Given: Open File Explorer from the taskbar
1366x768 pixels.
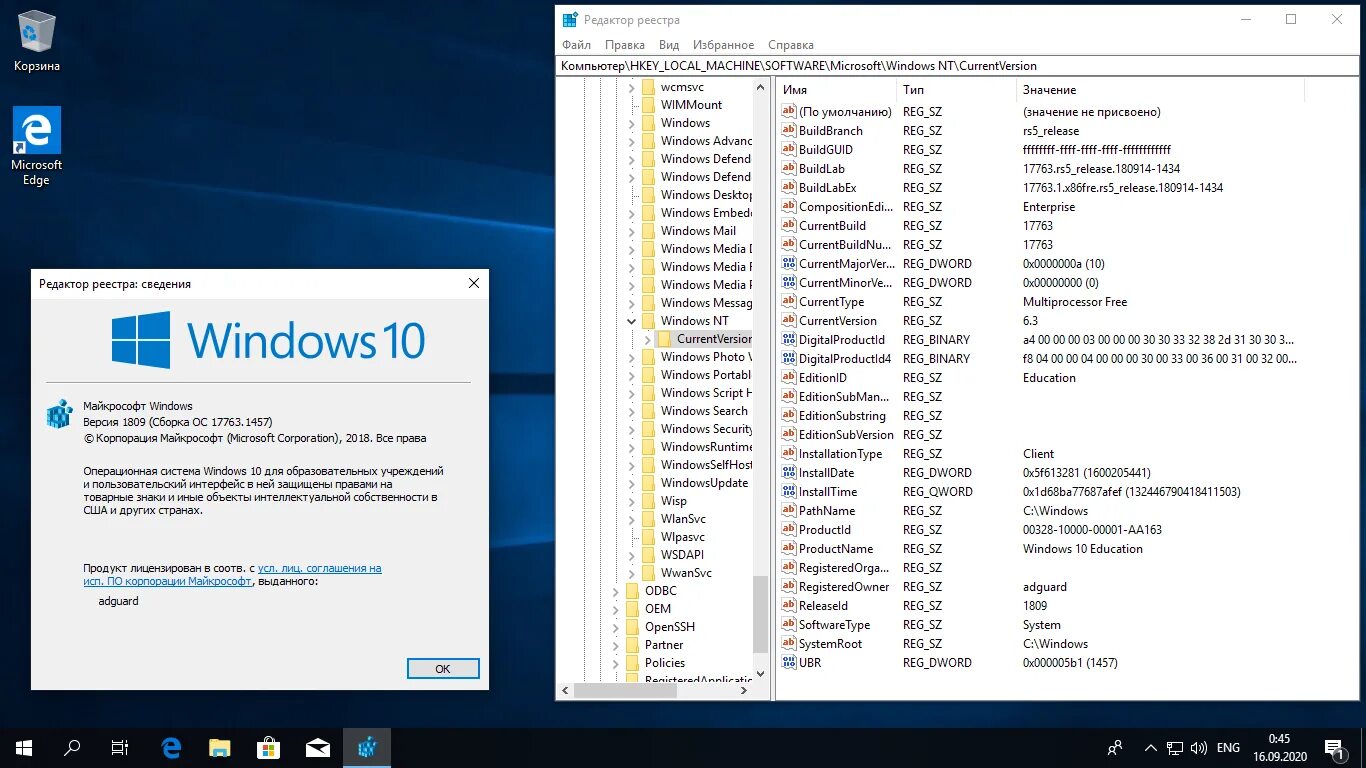Looking at the screenshot, I should coord(220,747).
